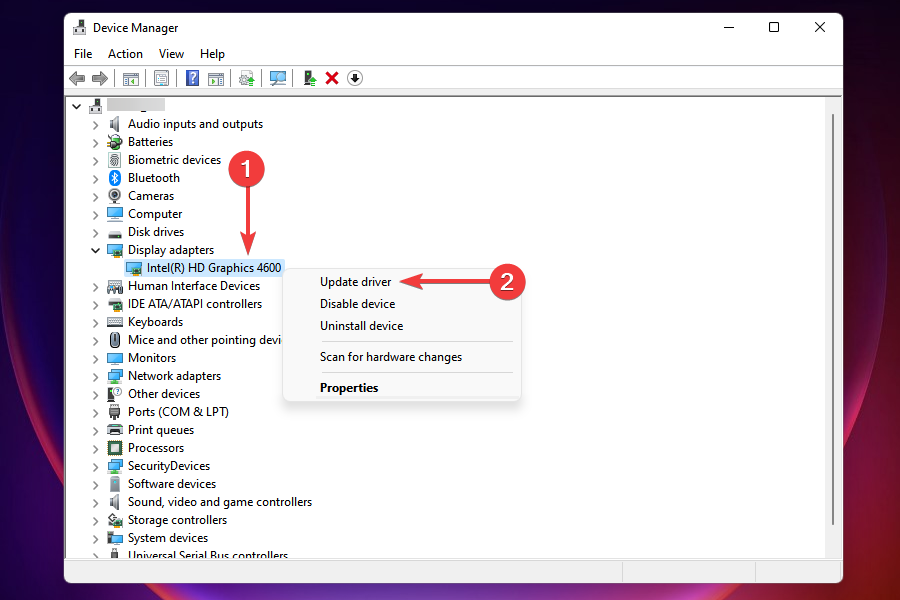Image resolution: width=900 pixels, height=600 pixels.
Task: Click the Show/Hide Action Pane toolbar icon
Action: [216, 78]
